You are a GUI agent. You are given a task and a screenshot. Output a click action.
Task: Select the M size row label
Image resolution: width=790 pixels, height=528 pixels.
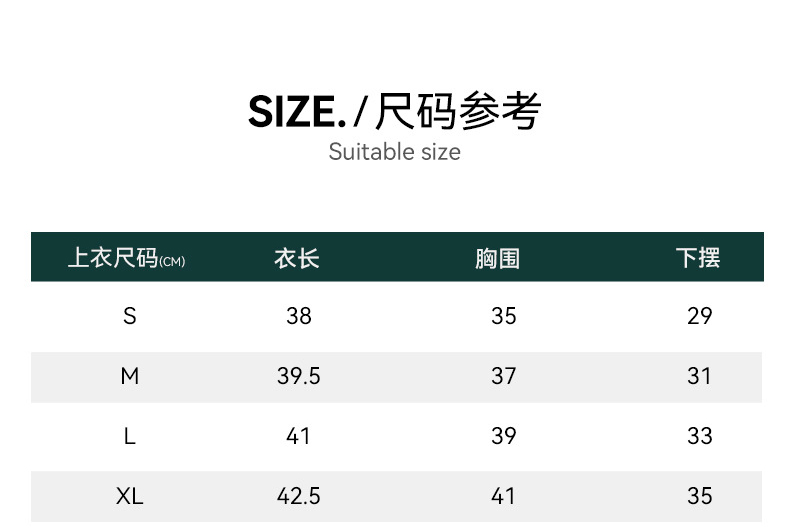coord(130,376)
